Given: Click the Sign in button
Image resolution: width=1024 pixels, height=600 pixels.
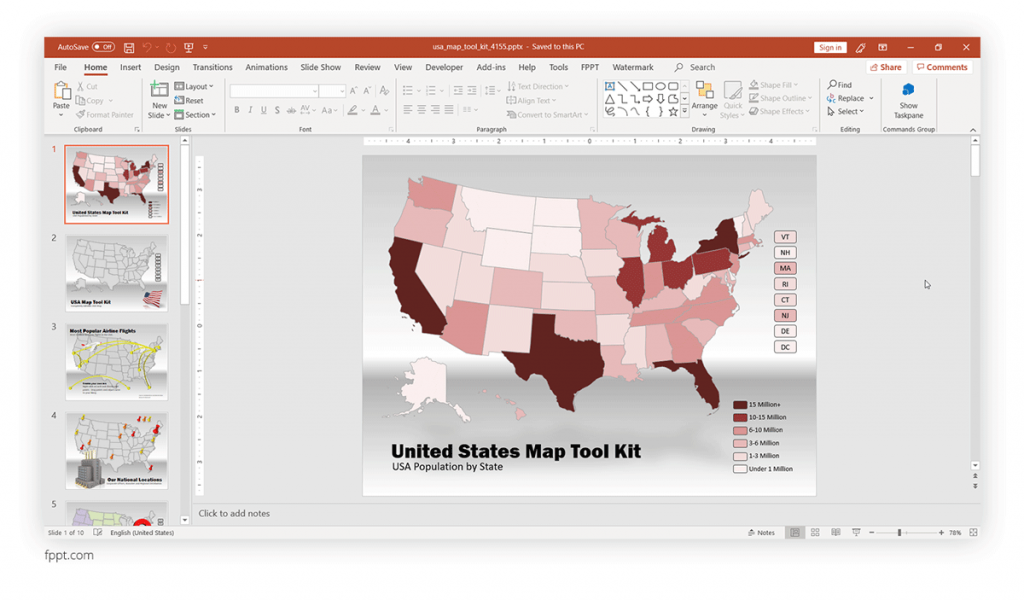Looking at the screenshot, I should [830, 47].
